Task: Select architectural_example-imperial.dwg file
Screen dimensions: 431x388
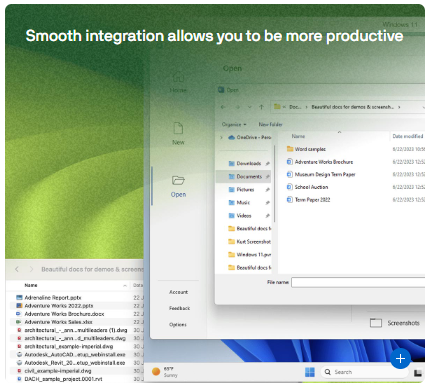Action: coord(65,346)
